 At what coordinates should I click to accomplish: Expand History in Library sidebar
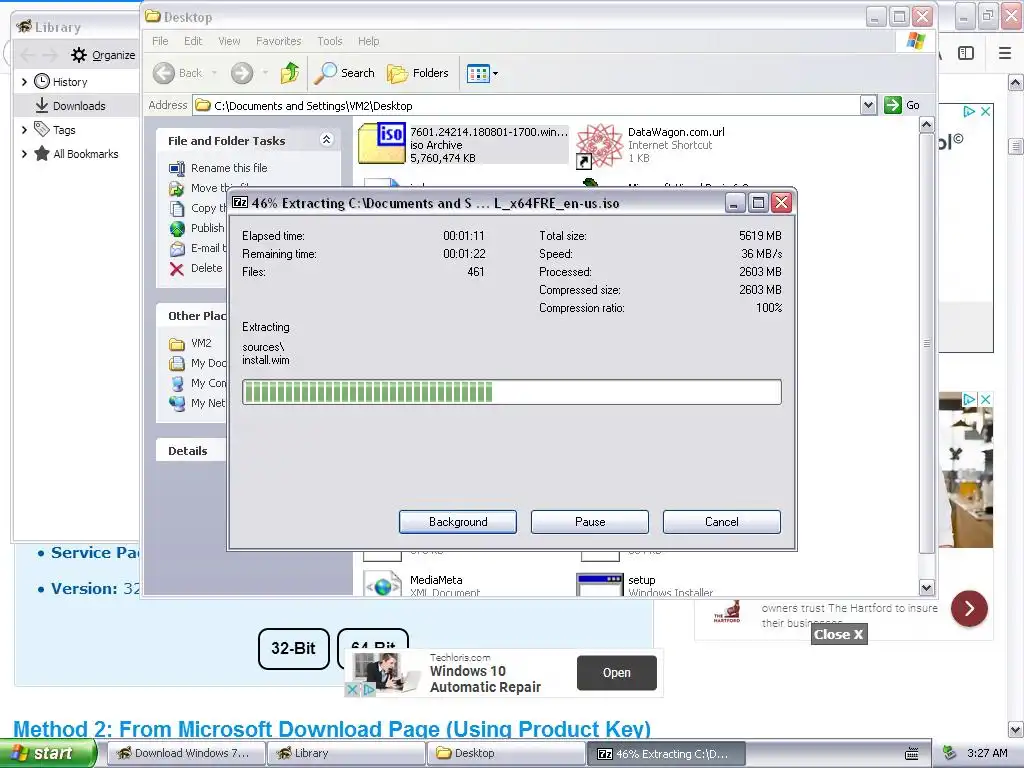tap(24, 82)
